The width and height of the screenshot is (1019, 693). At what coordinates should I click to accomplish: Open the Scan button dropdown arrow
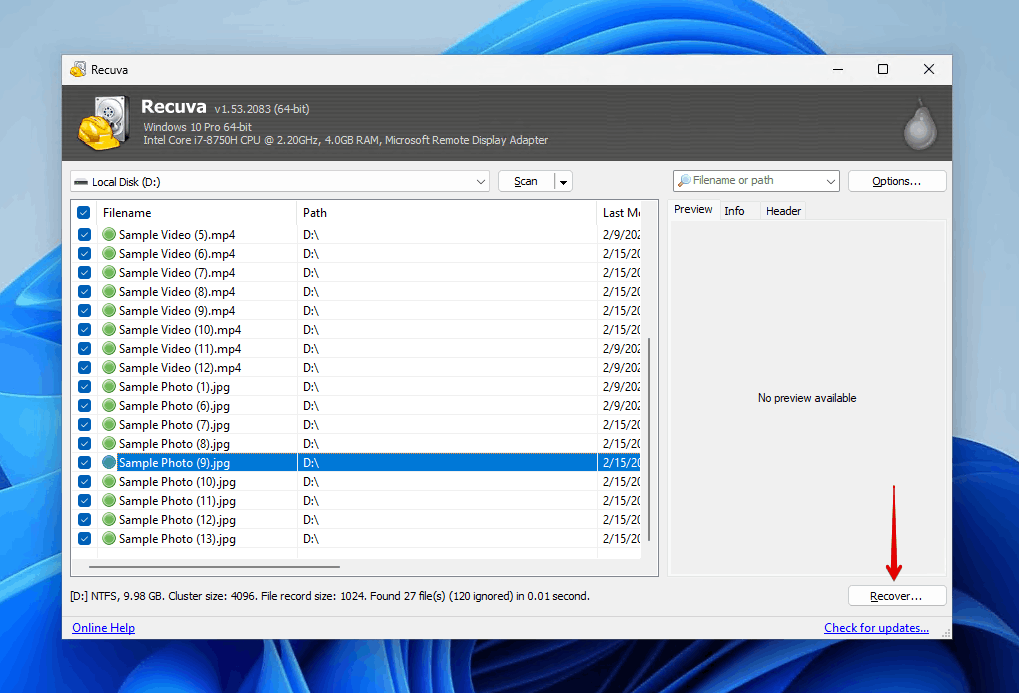563,181
